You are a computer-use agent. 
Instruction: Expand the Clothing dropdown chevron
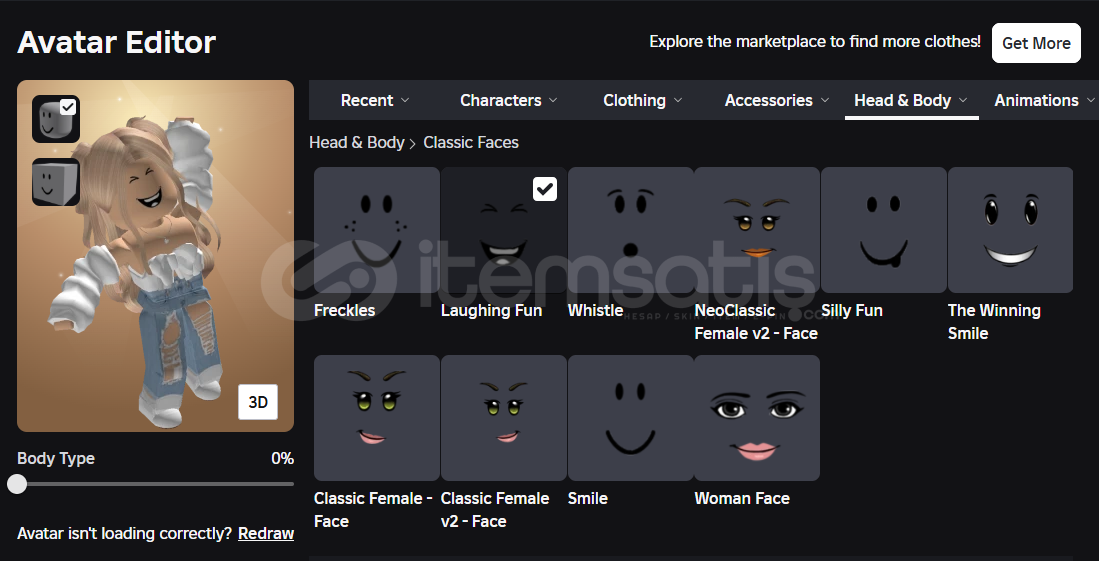click(678, 100)
